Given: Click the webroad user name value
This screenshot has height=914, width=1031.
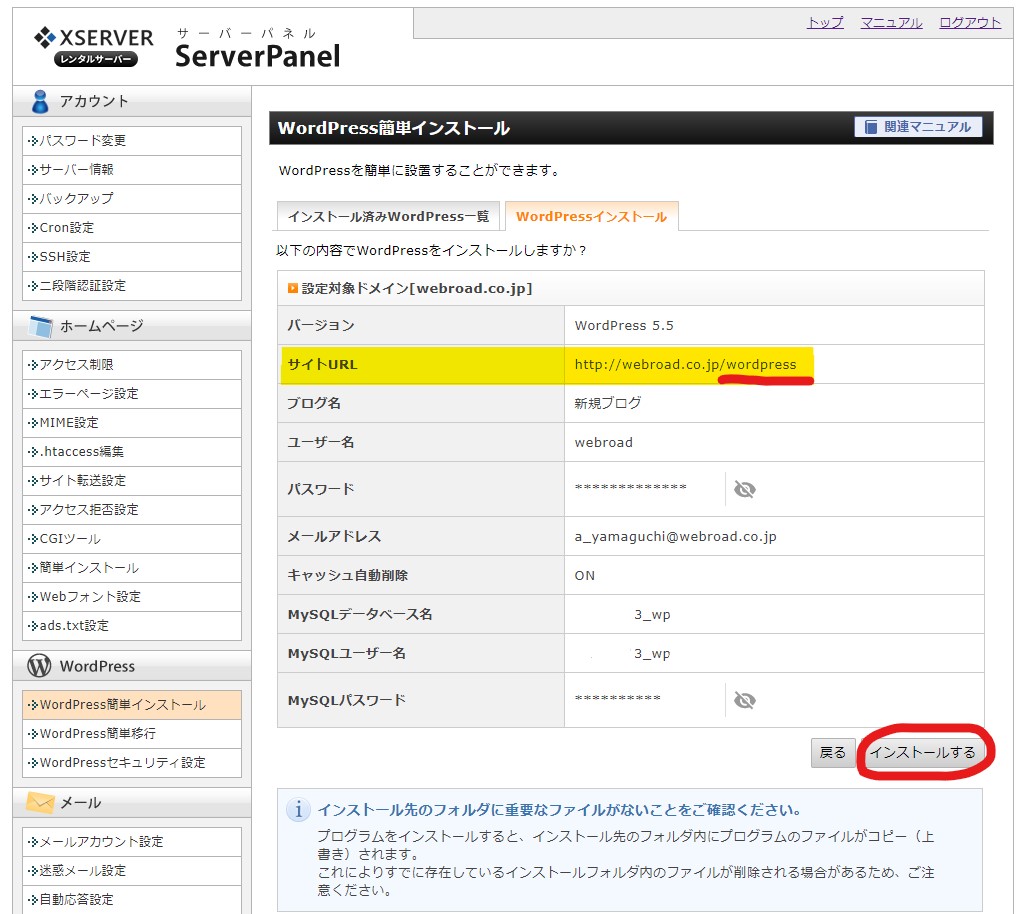Looking at the screenshot, I should point(604,443).
